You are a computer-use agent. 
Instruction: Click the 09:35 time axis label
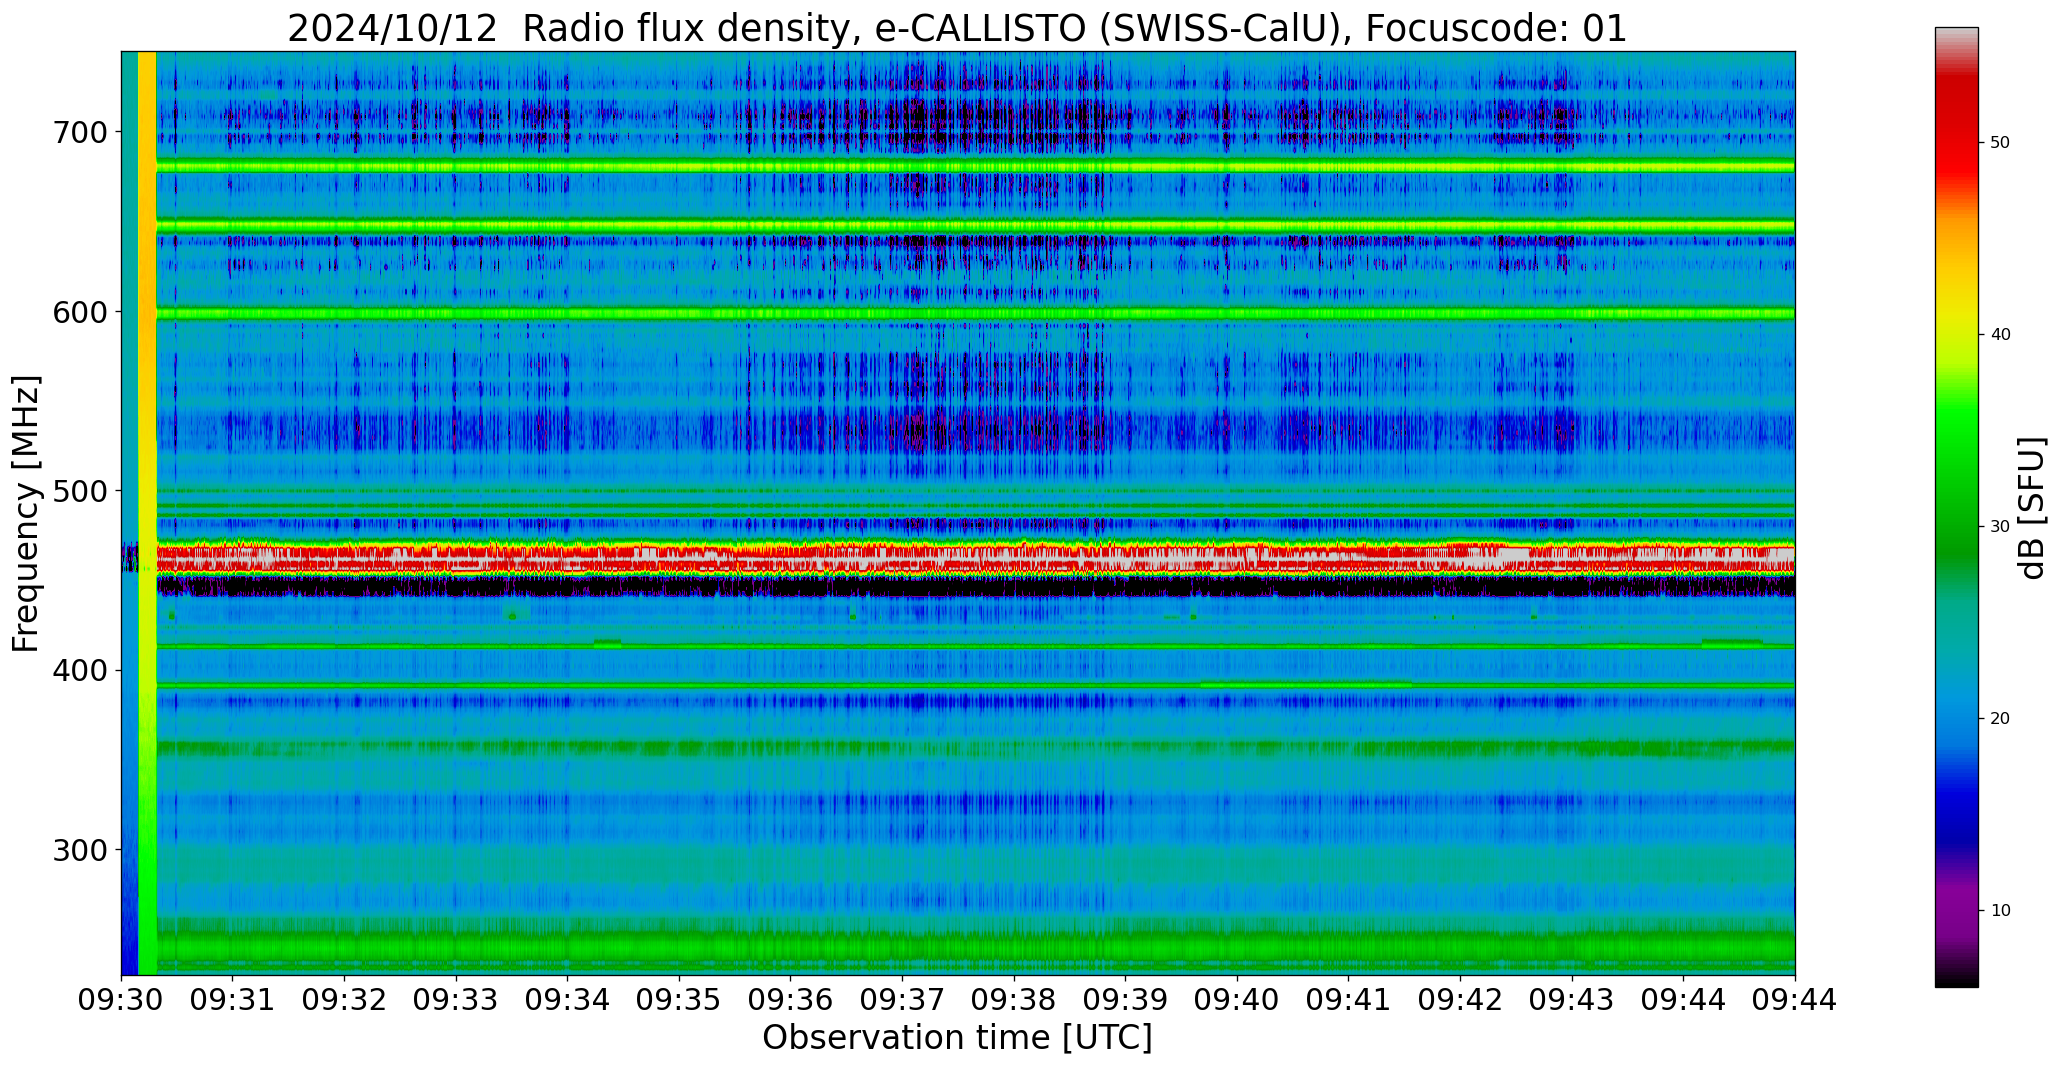[x=680, y=1000]
